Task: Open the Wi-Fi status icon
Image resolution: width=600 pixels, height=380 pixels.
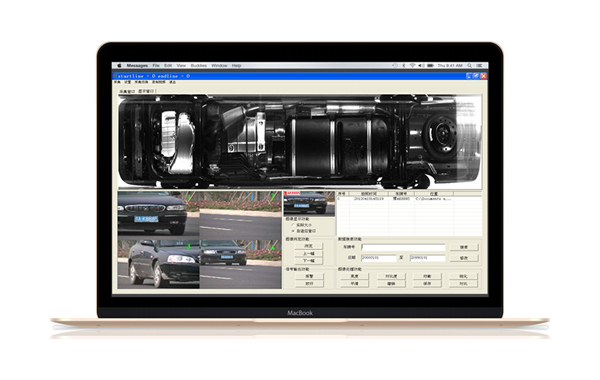Action: tap(412, 66)
